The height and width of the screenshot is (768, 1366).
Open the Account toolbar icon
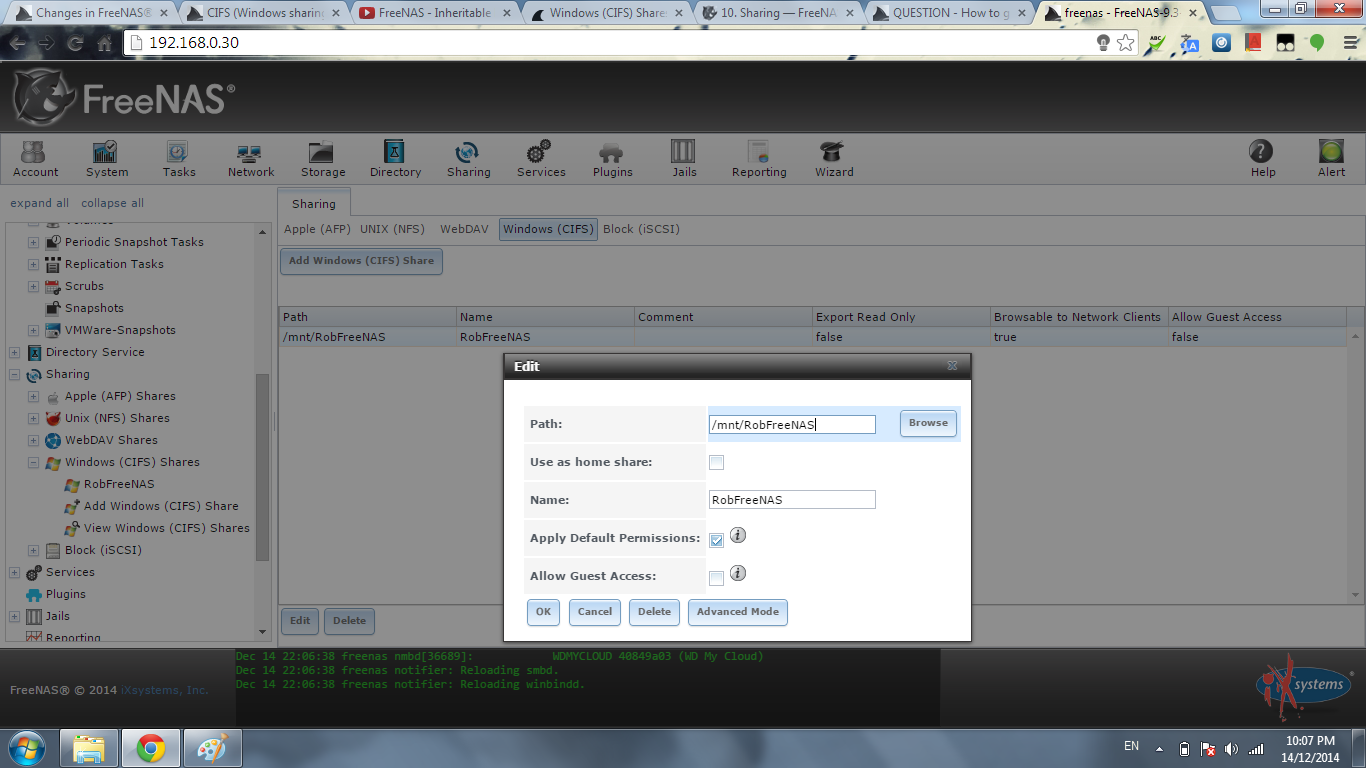tap(36, 158)
